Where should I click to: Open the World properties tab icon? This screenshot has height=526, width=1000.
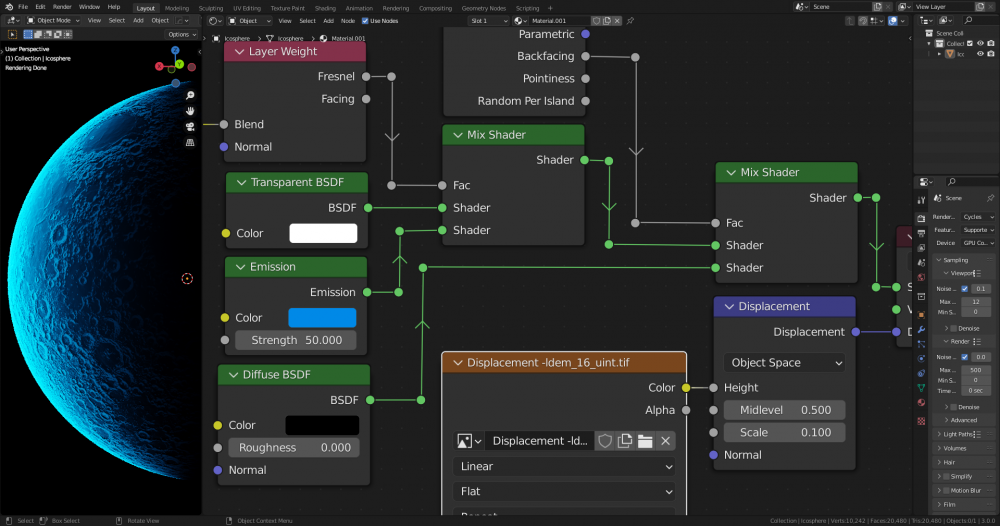[x=921, y=277]
